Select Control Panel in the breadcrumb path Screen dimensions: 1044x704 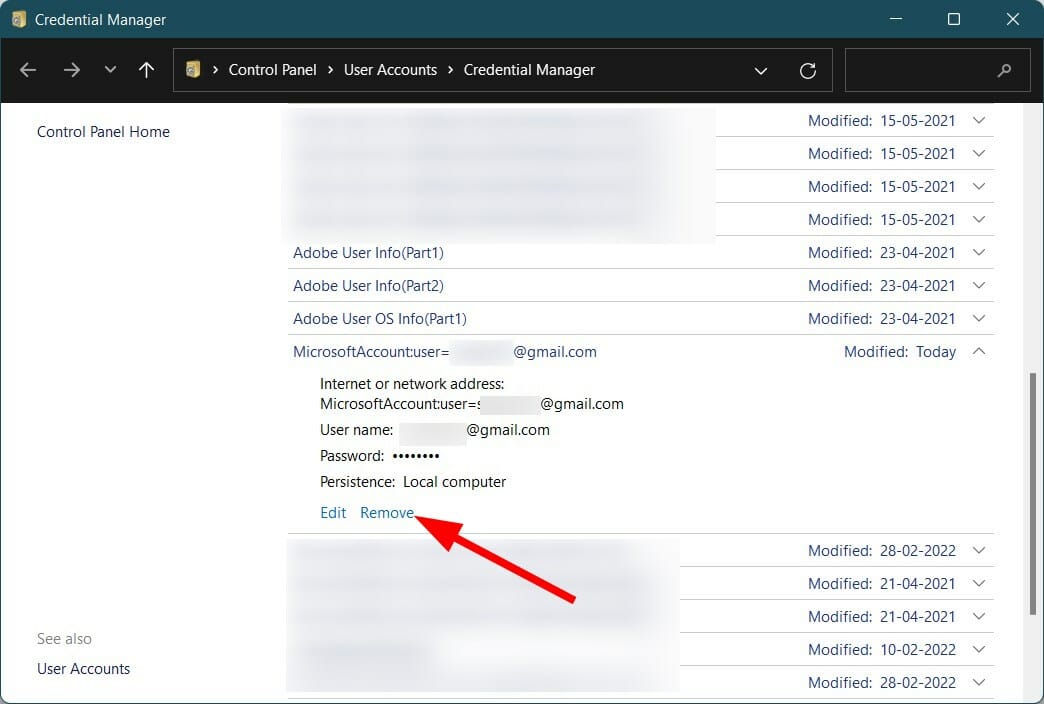coord(272,69)
